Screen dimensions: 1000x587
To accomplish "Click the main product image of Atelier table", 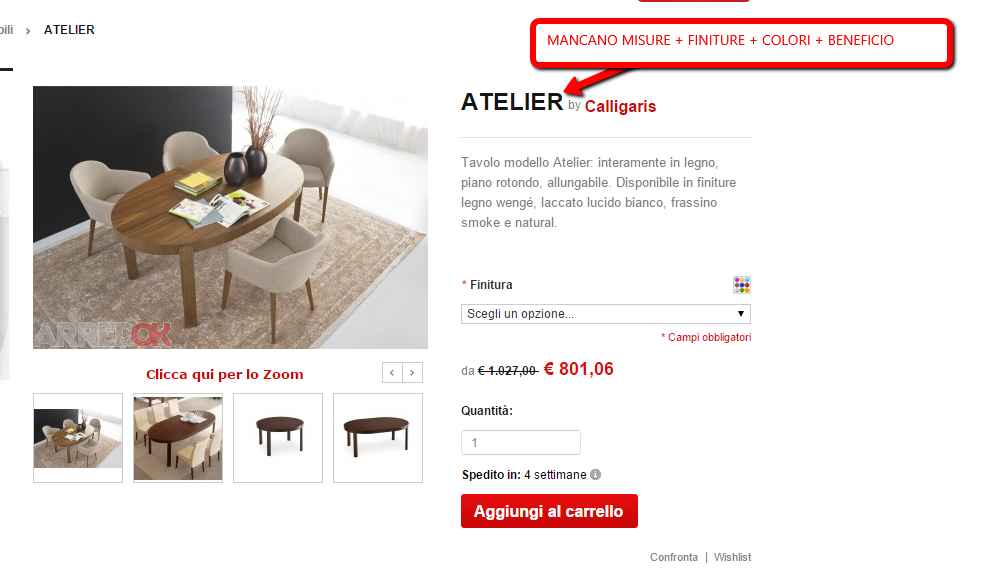I will 230,218.
